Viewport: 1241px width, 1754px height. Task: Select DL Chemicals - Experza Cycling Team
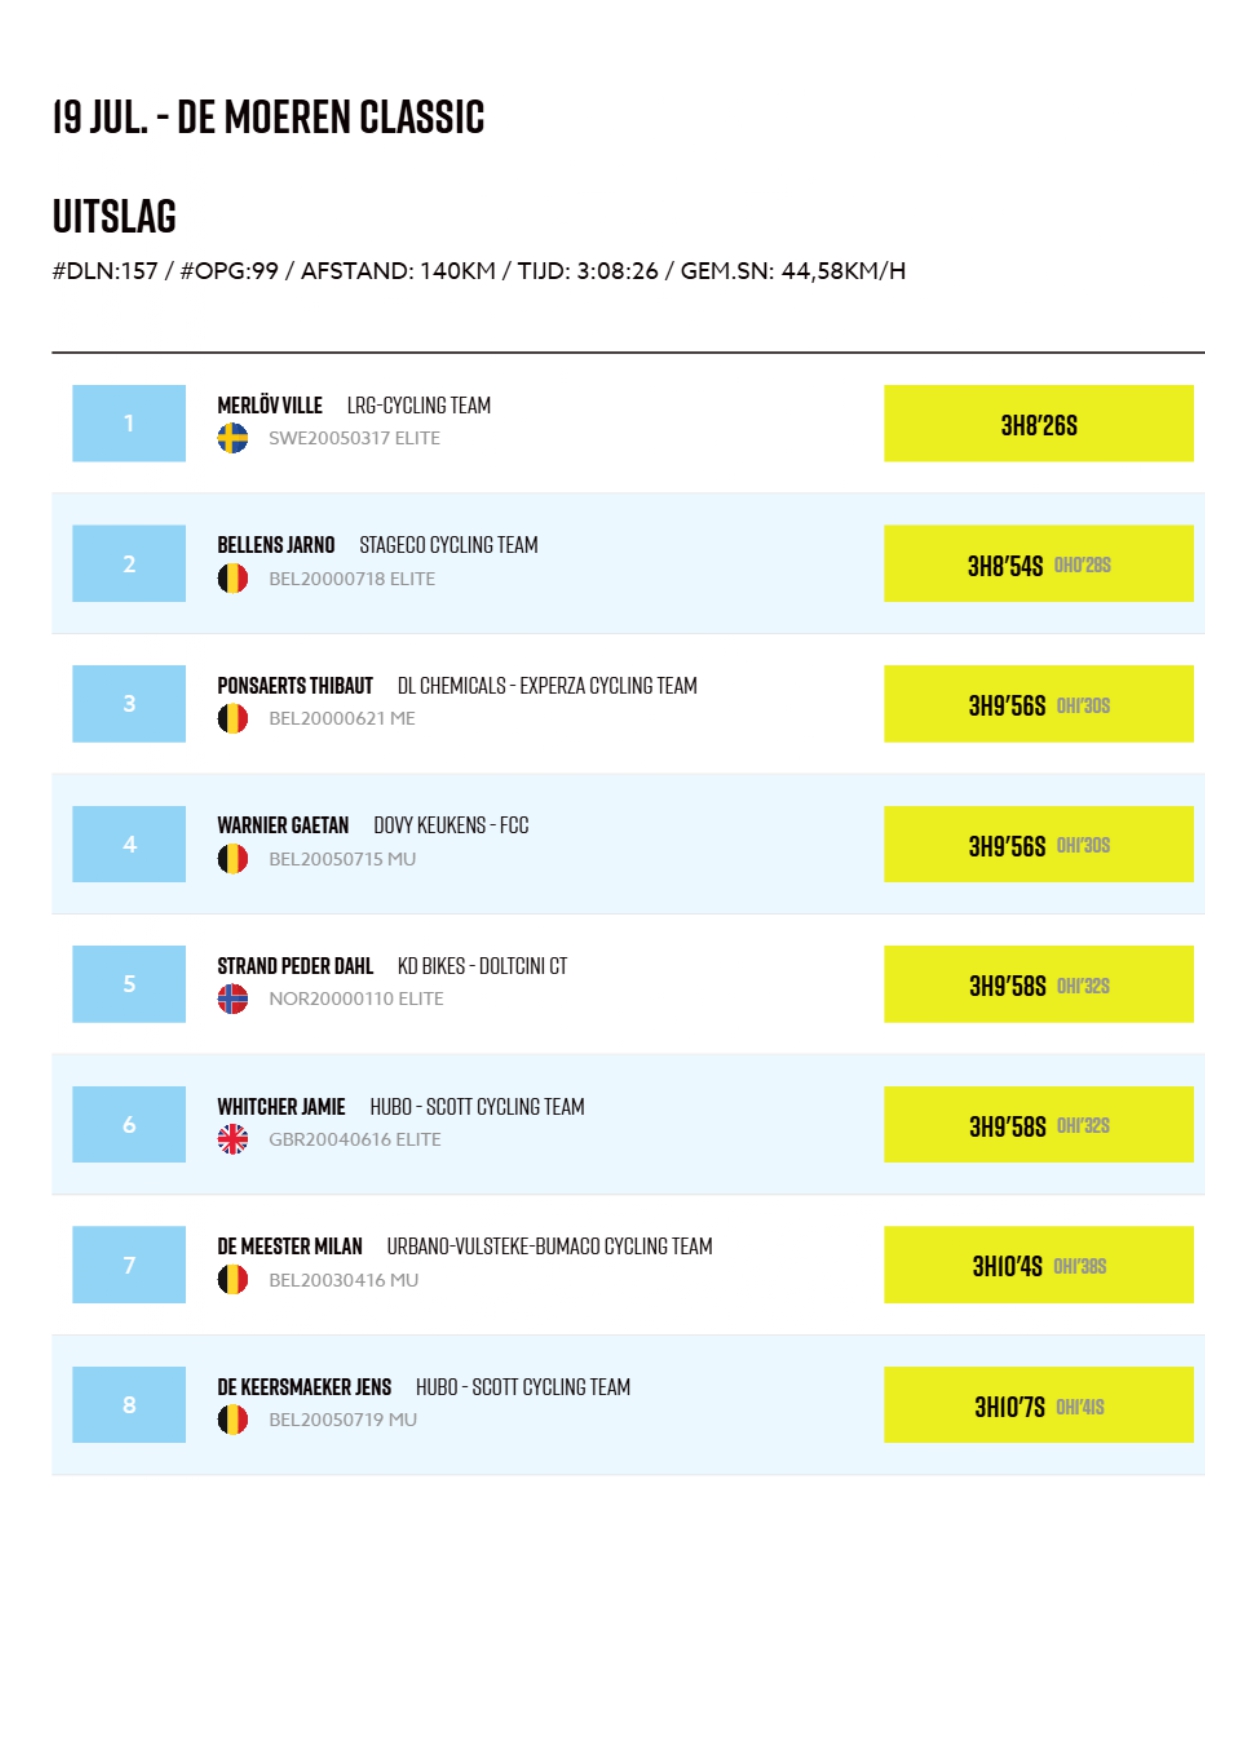[547, 686]
